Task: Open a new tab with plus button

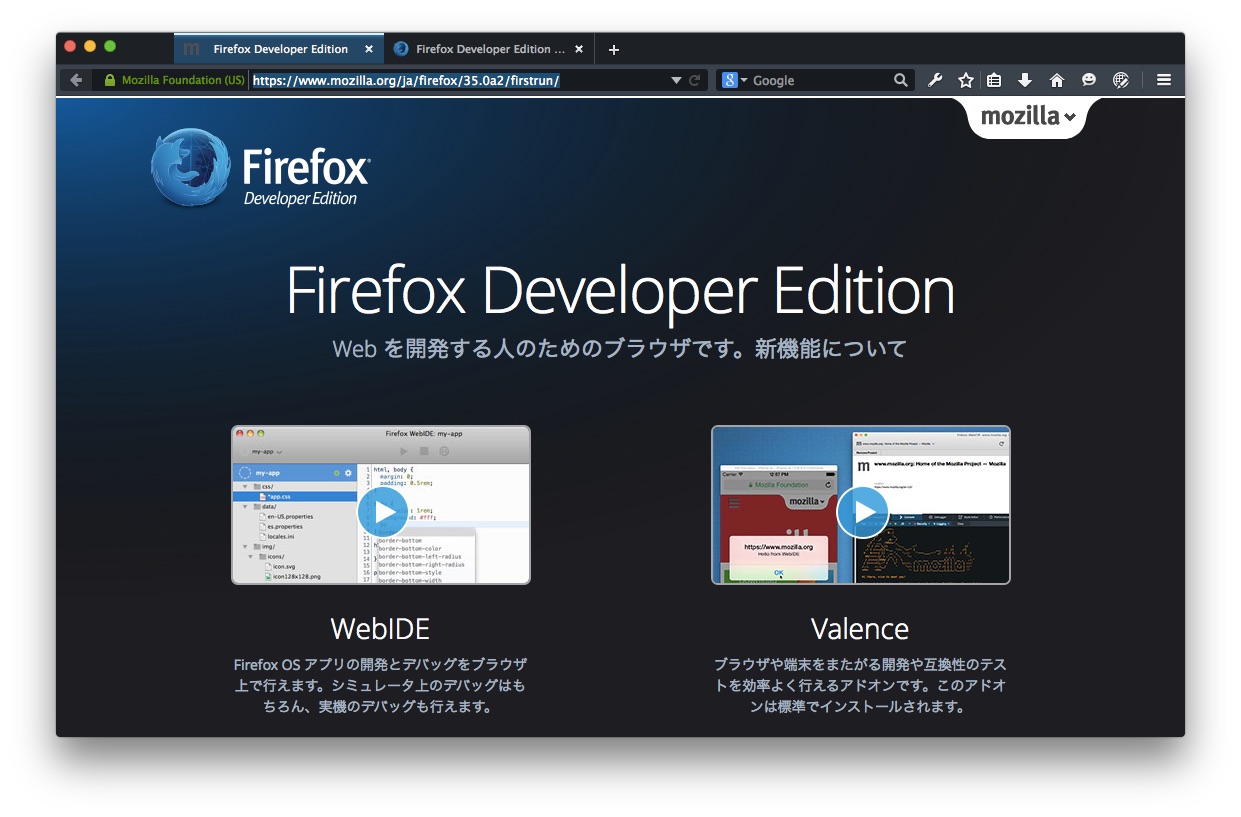Action: [x=614, y=49]
